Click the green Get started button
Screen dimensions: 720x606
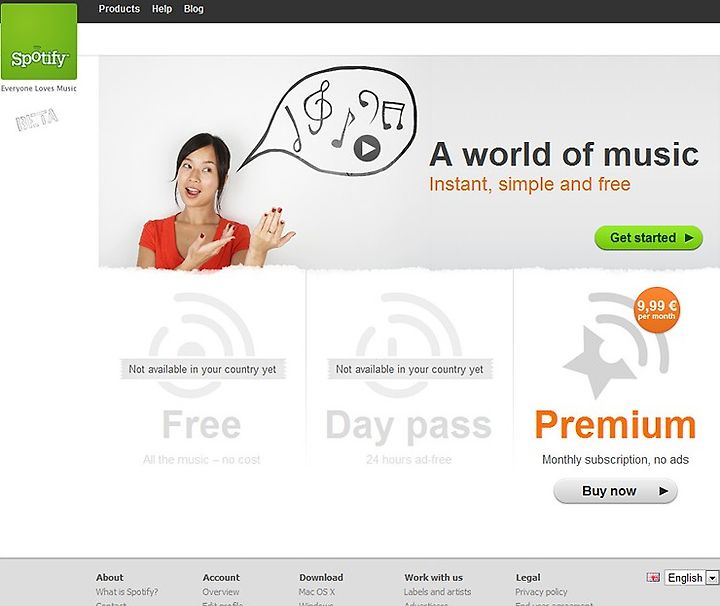coord(648,238)
